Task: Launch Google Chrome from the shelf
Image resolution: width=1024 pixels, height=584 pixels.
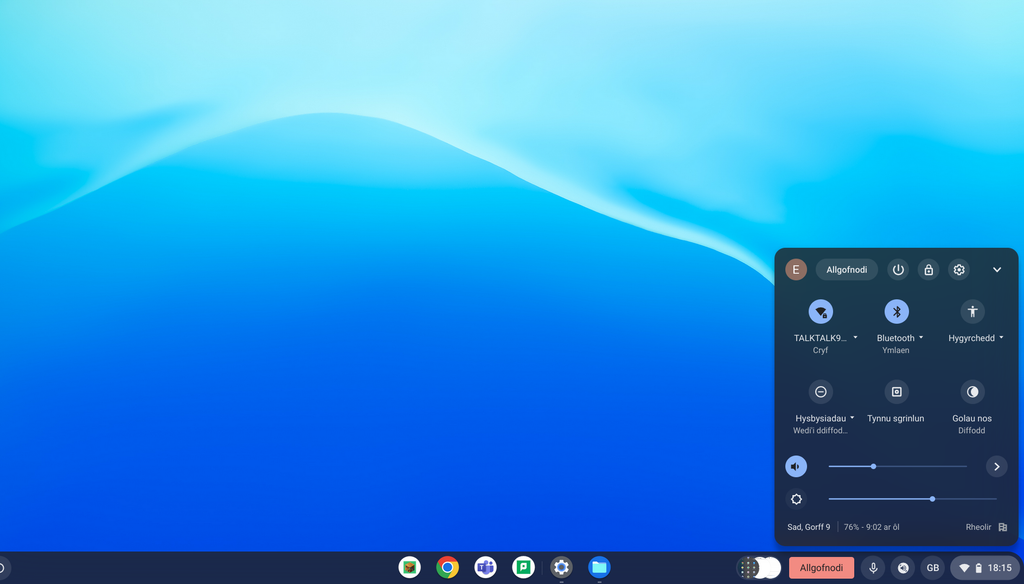Action: tap(447, 567)
